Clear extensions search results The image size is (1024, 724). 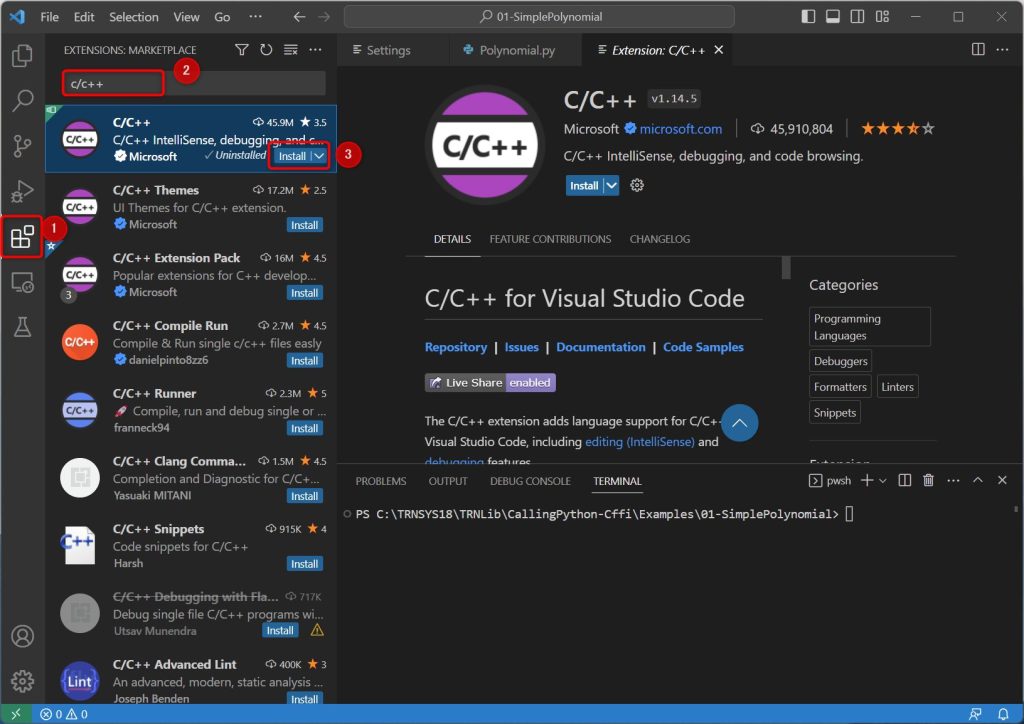(291, 50)
